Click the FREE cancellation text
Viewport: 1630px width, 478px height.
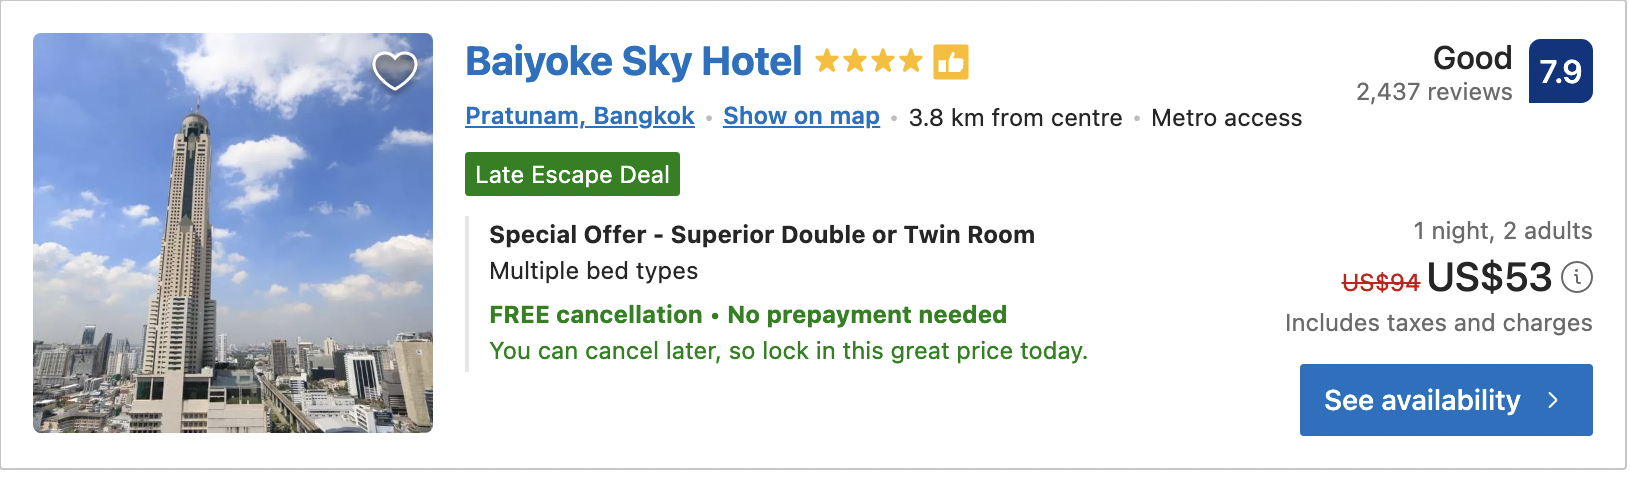click(595, 315)
